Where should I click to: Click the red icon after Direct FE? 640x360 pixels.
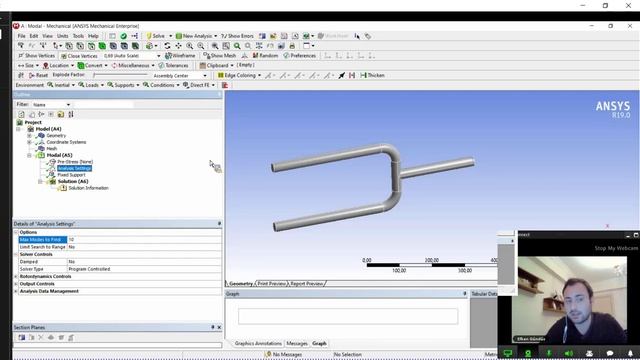click(x=225, y=85)
